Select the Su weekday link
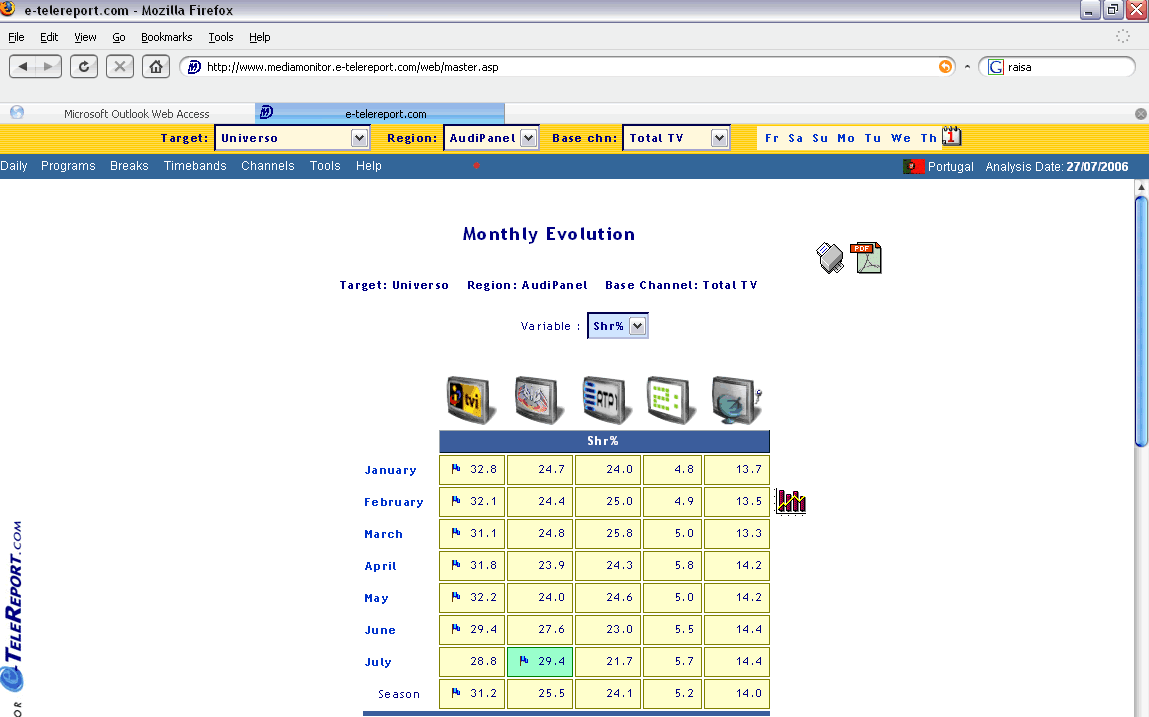 (x=820, y=138)
